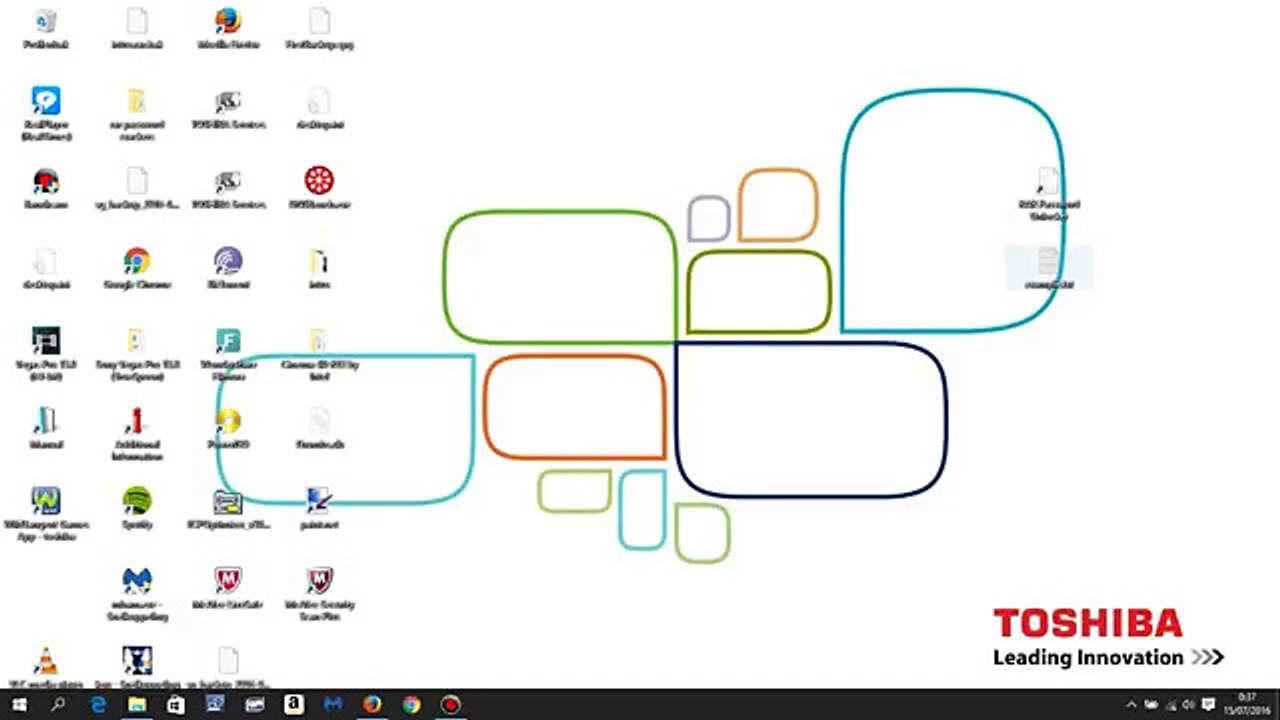The width and height of the screenshot is (1280, 720).
Task: Select the VLC media player desktop shortcut
Action: click(x=45, y=668)
